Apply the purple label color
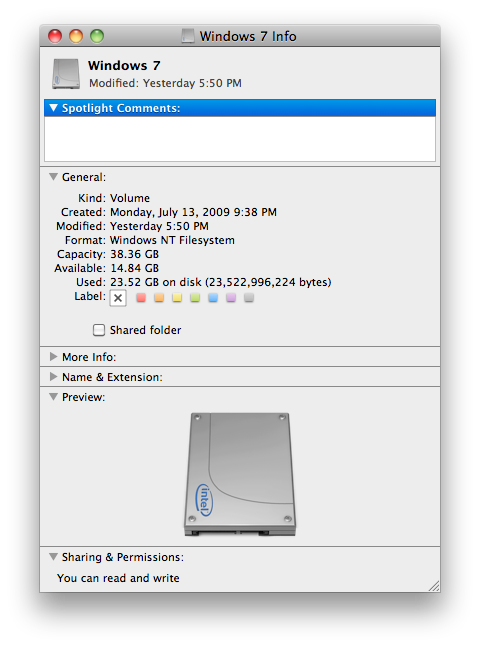Screen dimensions: 480x647 [231, 298]
